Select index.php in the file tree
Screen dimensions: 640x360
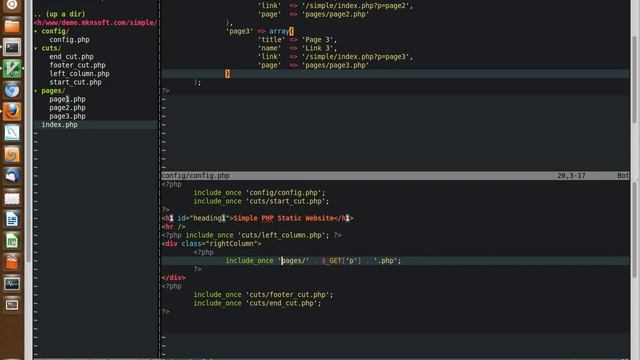[60, 125]
